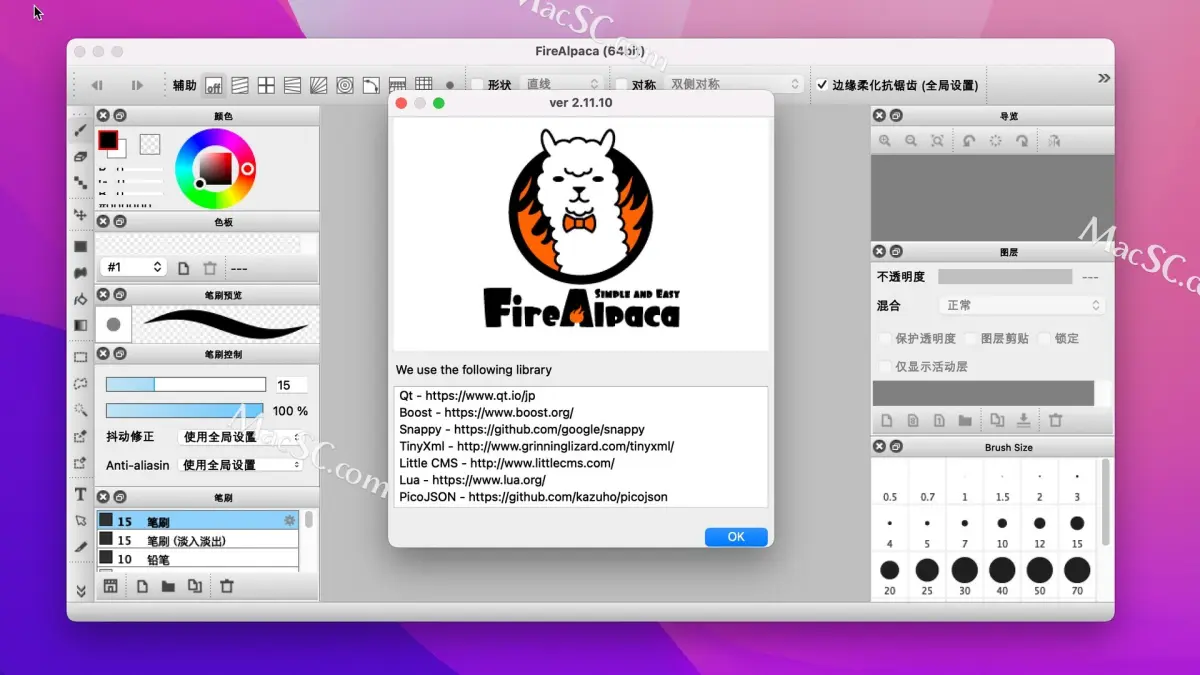
Task: Flip the view in navigator panel
Action: point(1054,141)
